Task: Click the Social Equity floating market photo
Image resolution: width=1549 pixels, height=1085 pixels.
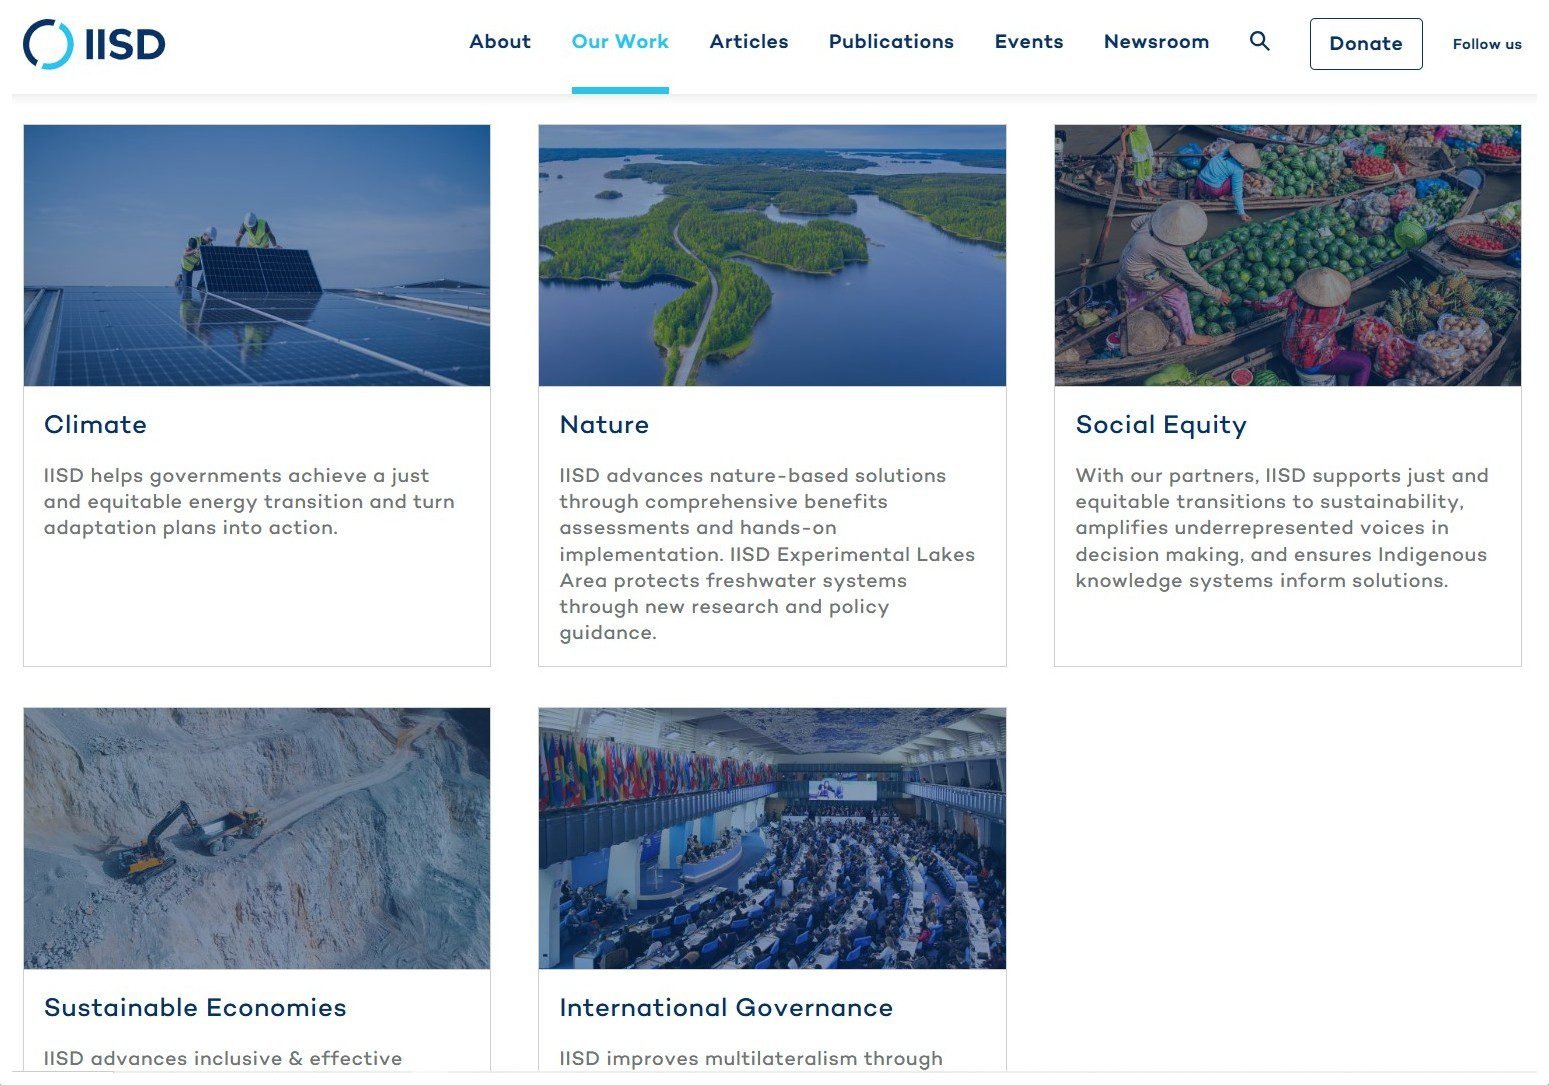Action: click(x=1288, y=255)
